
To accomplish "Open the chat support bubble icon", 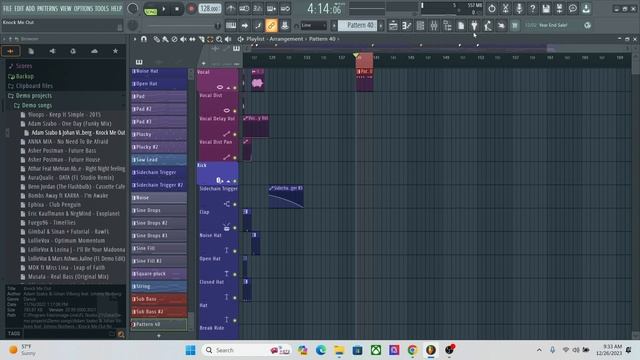I will click(x=573, y=9).
